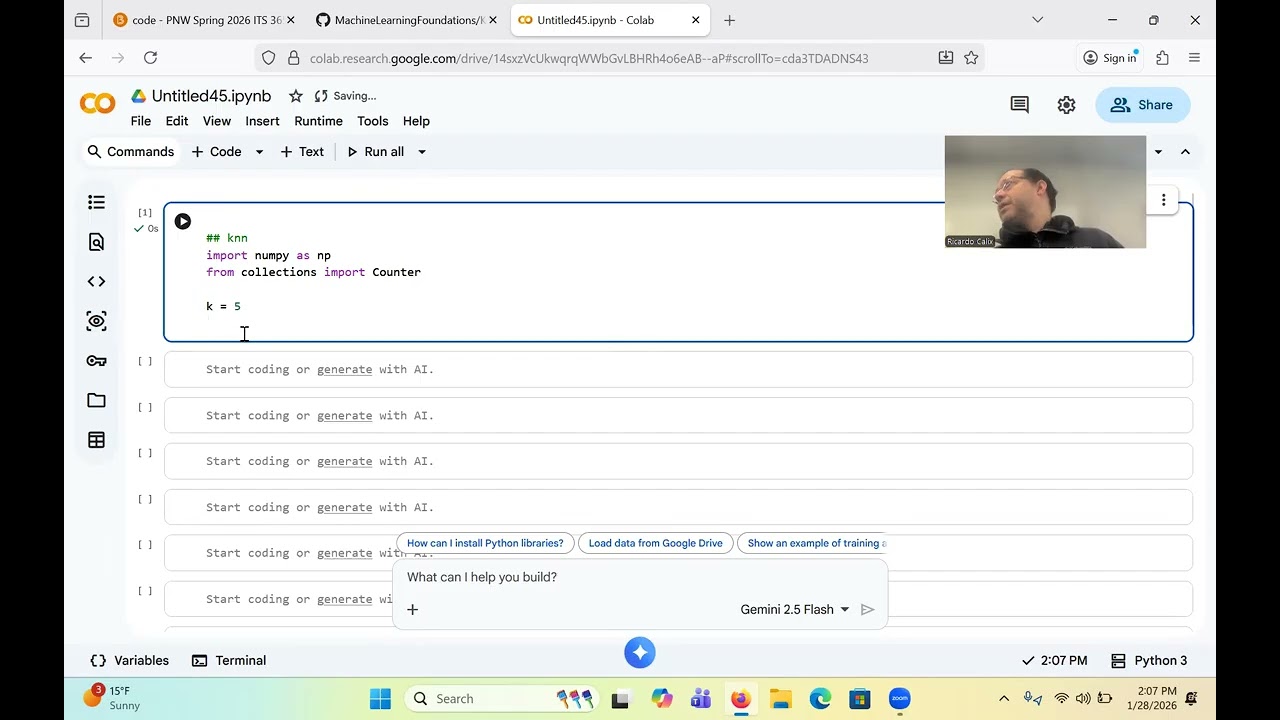Expand the Code insert dropdown arrow
This screenshot has height=720, width=1280.
point(259,152)
